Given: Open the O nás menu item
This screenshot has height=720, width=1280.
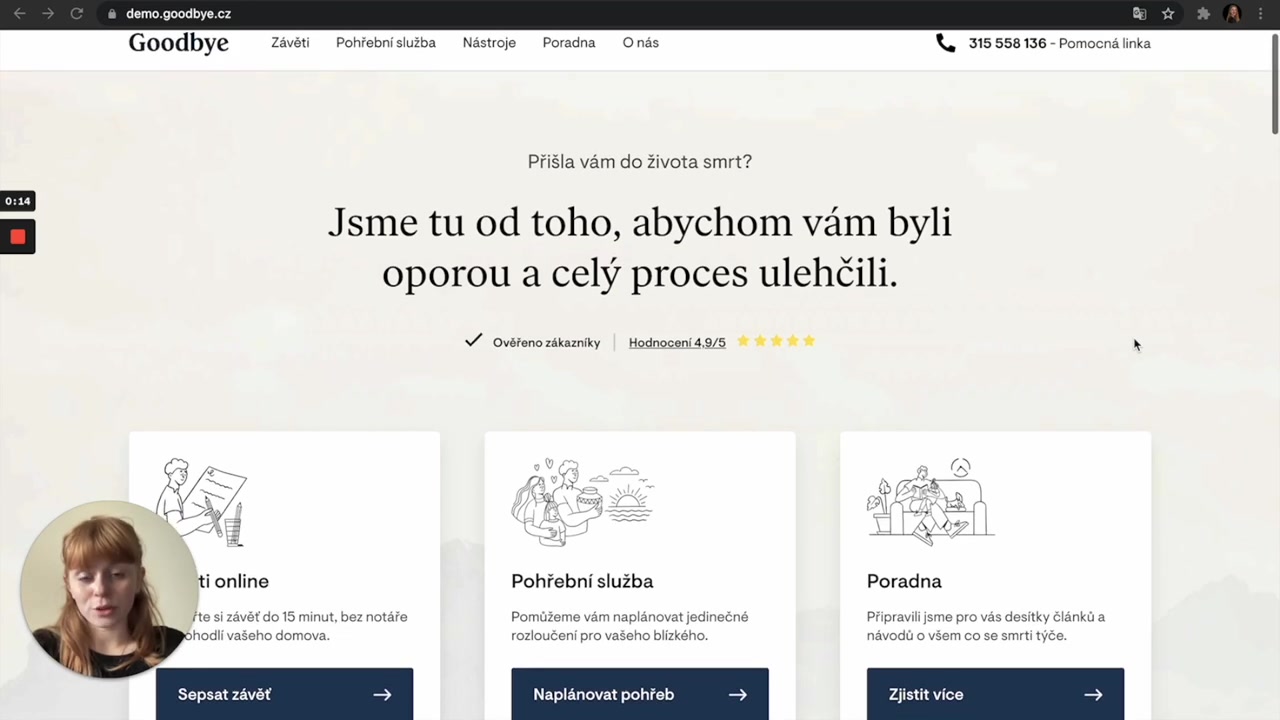Looking at the screenshot, I should (x=640, y=43).
